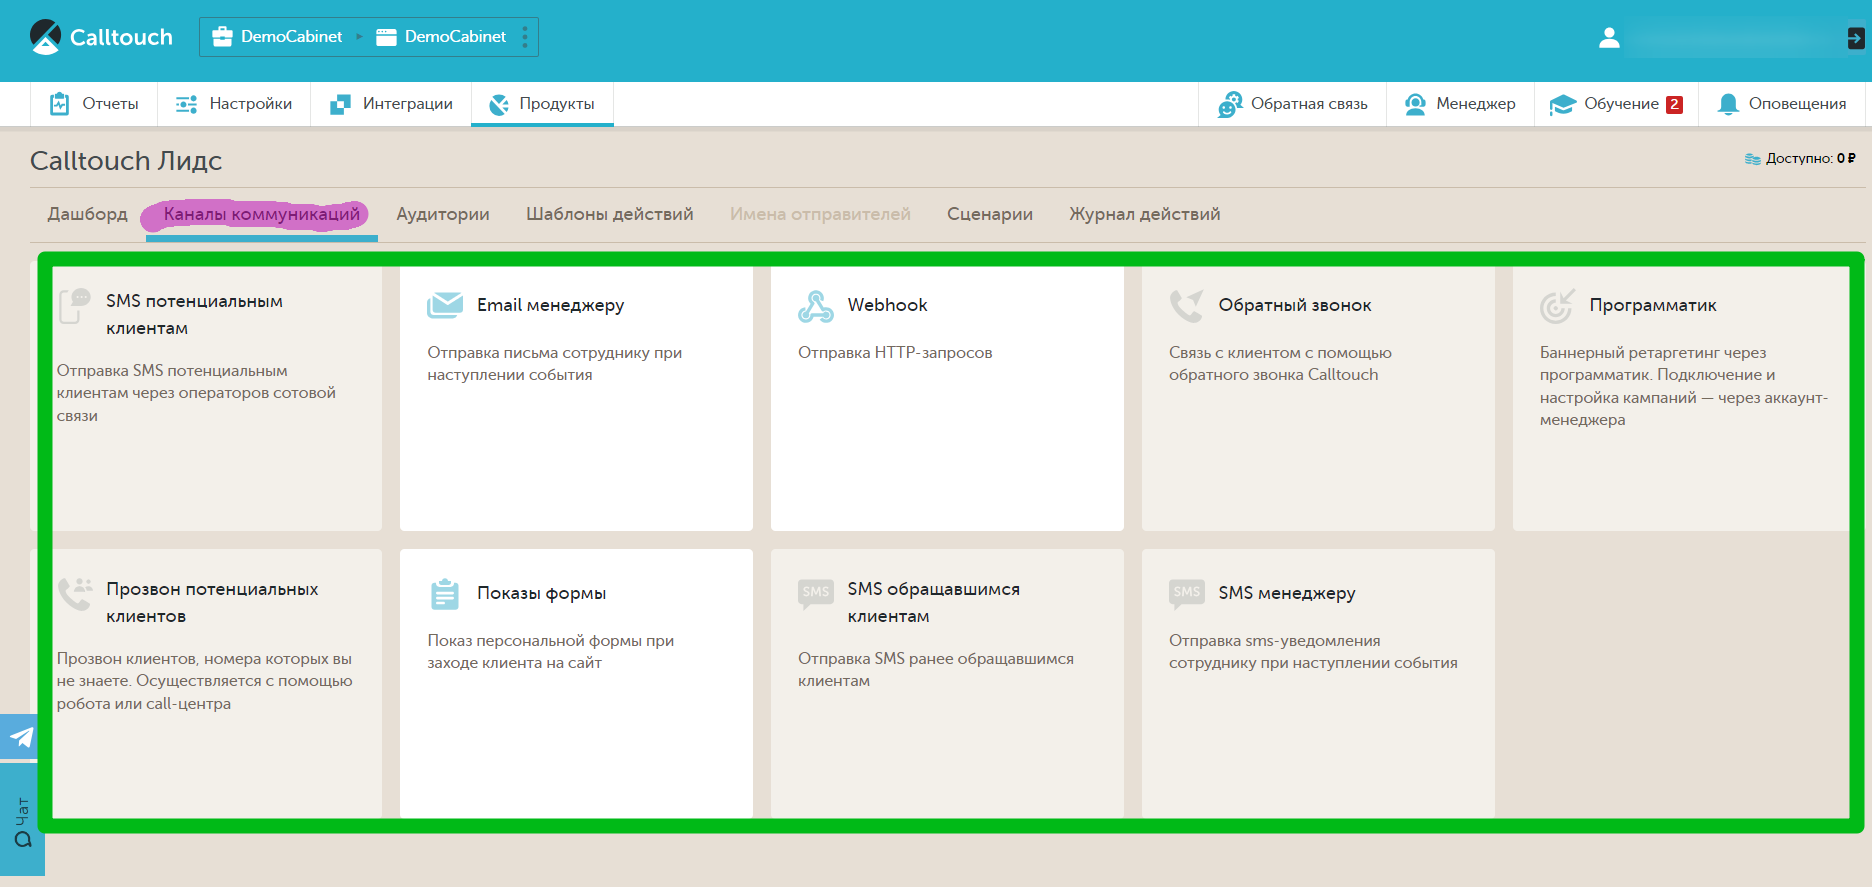
Task: Switch to Каналы коммуникаций tab
Action: [262, 214]
